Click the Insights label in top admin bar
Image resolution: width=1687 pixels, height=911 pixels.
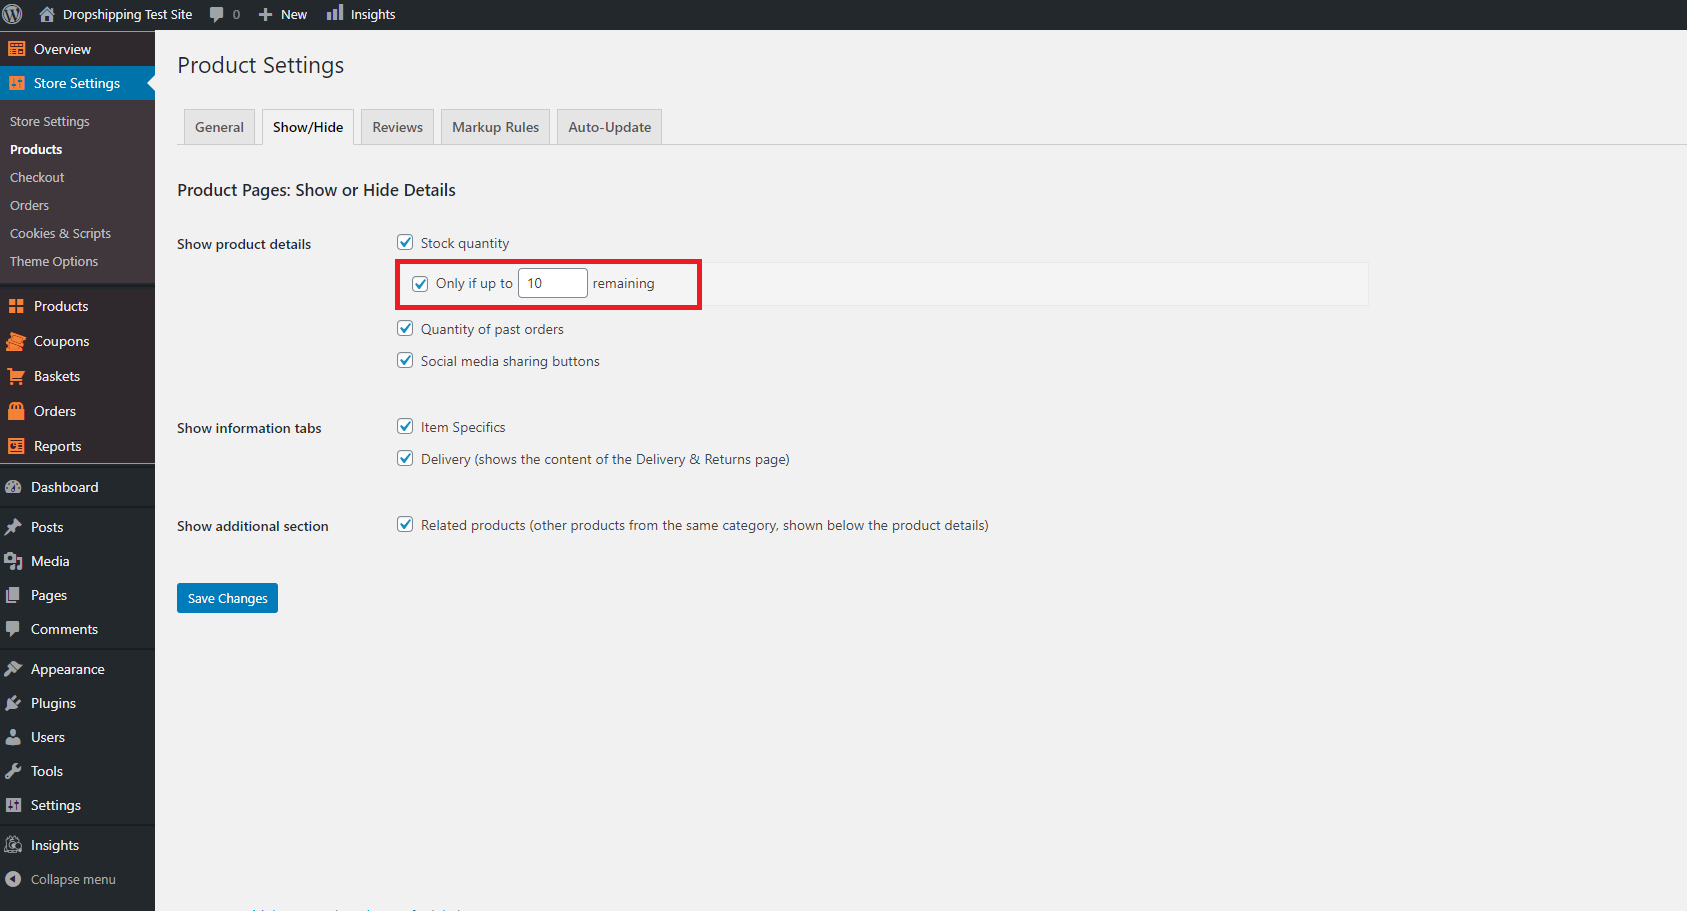tap(373, 14)
